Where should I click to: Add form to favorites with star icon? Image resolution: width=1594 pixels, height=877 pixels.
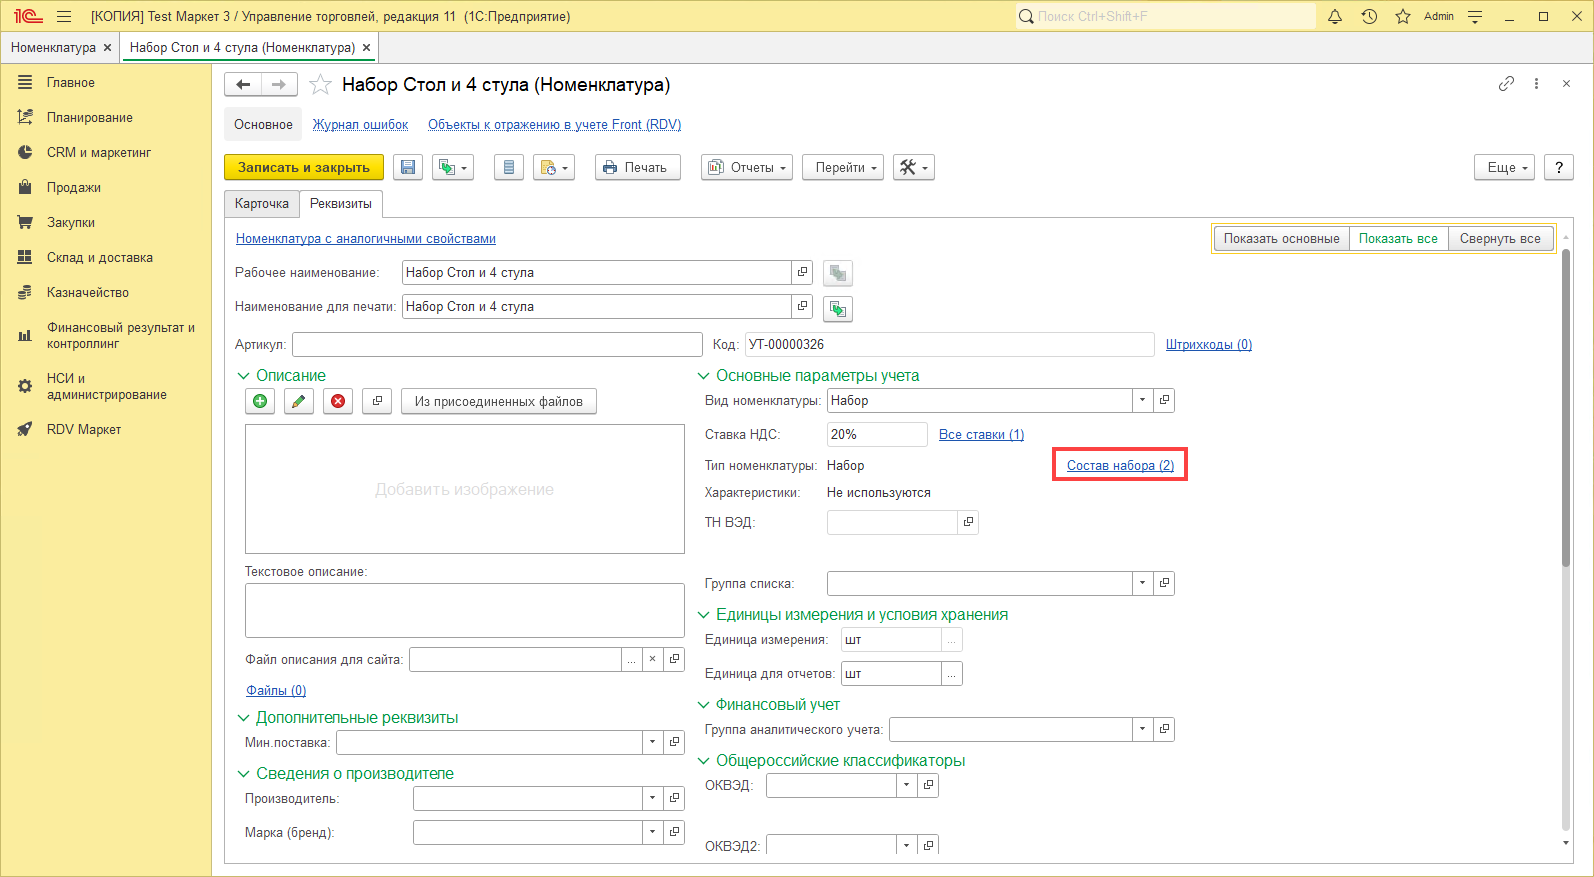tap(320, 85)
